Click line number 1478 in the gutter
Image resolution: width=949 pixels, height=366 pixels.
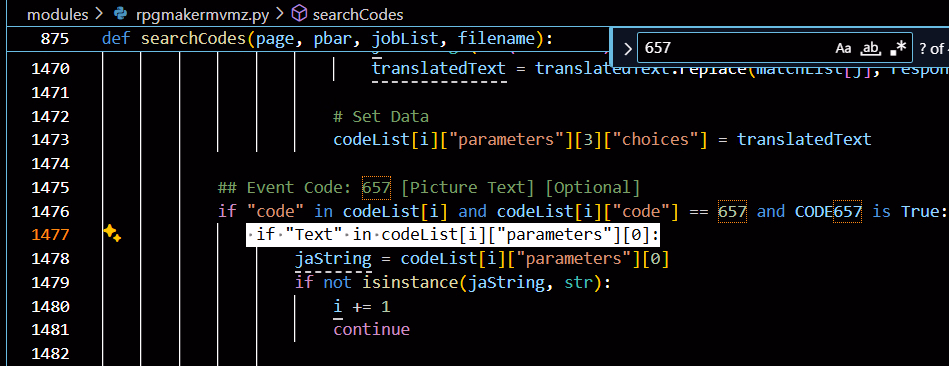pyautogui.click(x=50, y=259)
